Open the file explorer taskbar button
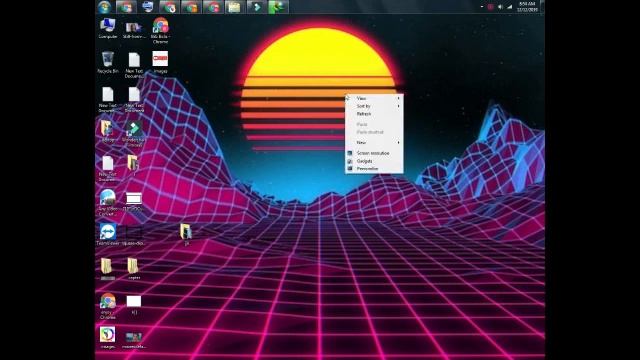This screenshot has width=640, height=360. click(x=234, y=7)
